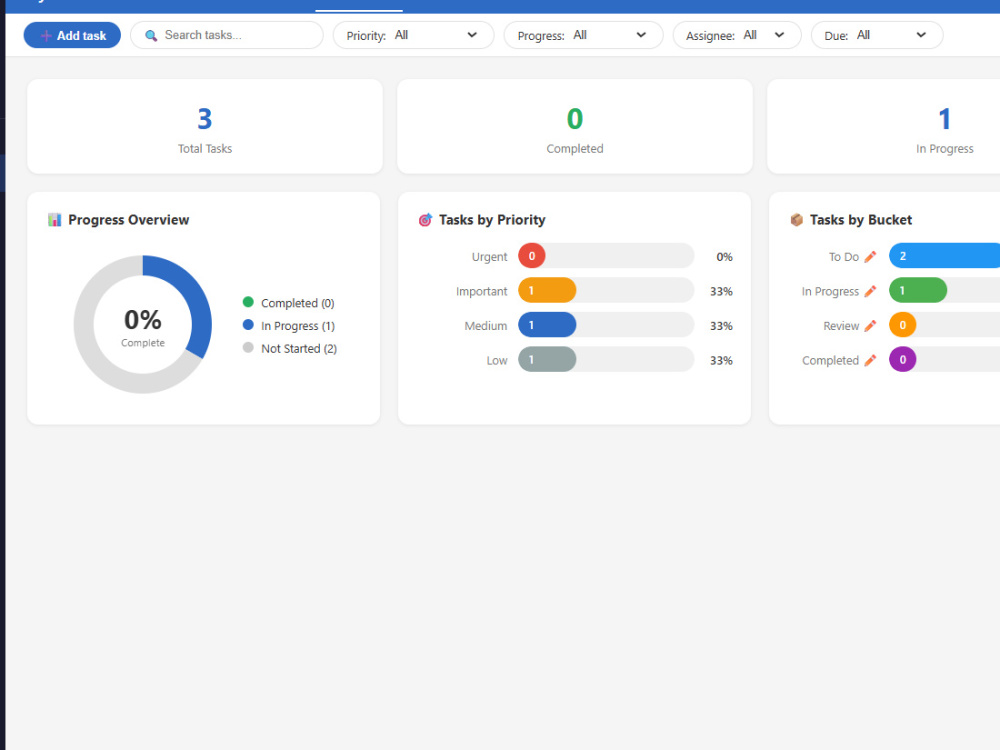Click the Important priority label

click(x=482, y=291)
